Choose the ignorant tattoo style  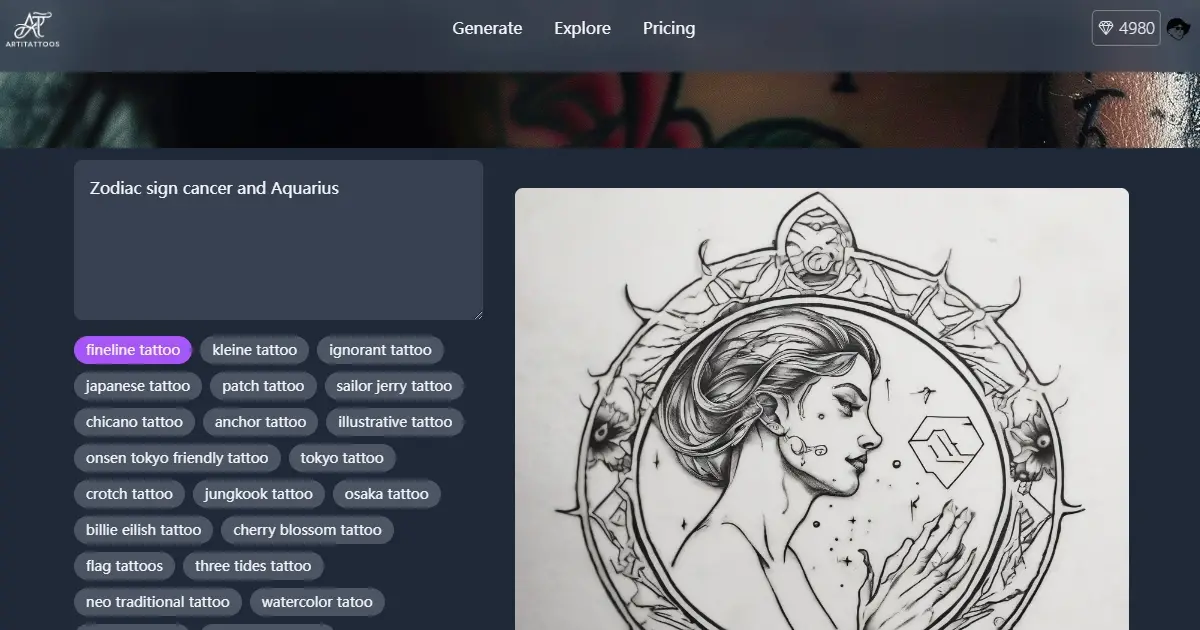click(381, 350)
